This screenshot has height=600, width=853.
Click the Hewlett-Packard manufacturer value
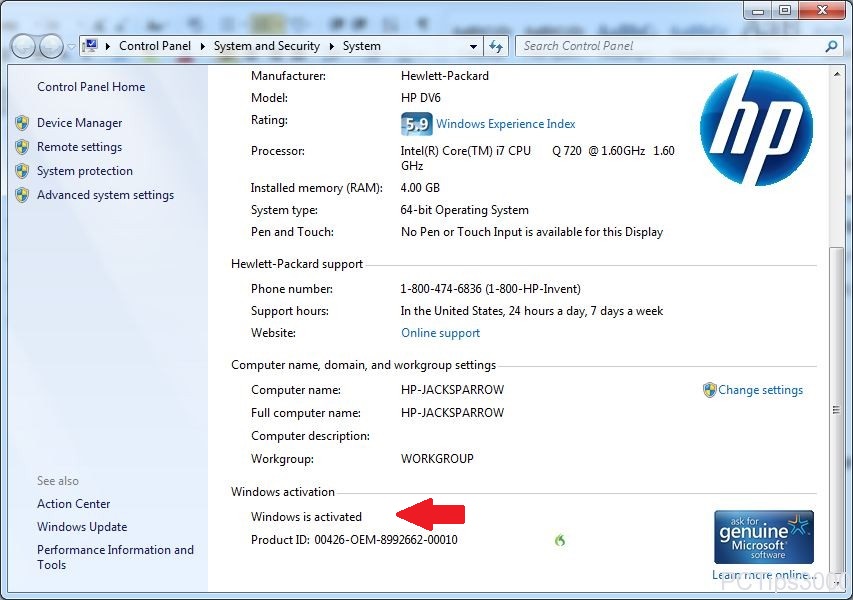coord(445,76)
